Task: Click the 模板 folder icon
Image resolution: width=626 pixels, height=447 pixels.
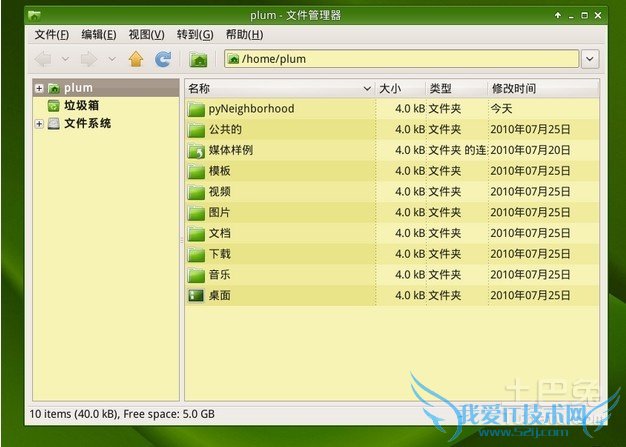Action: (196, 171)
